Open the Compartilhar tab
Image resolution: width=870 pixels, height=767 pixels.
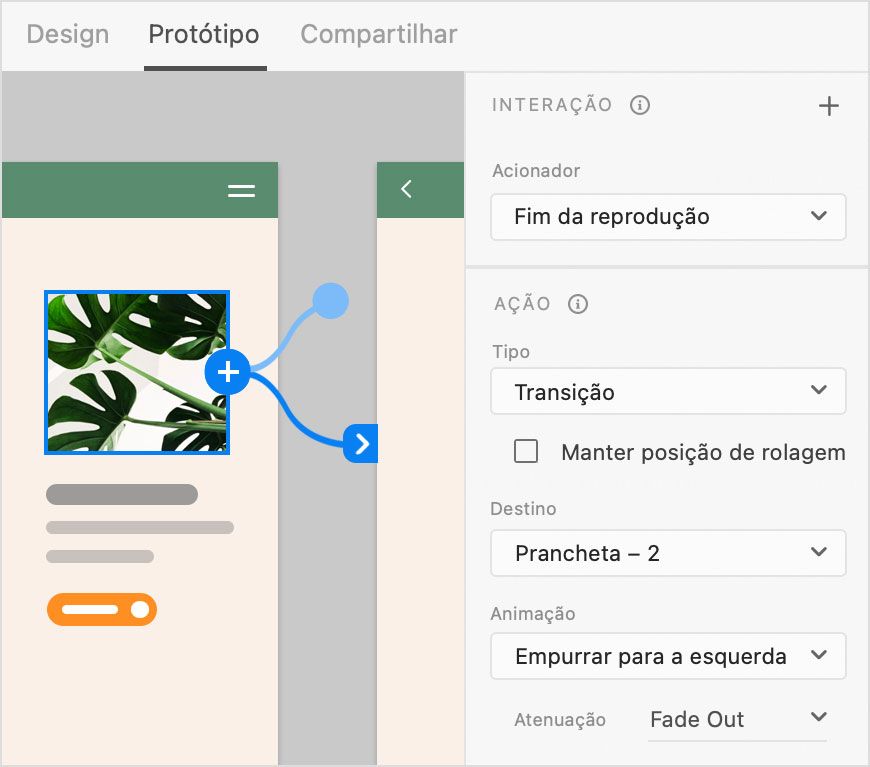pos(378,34)
